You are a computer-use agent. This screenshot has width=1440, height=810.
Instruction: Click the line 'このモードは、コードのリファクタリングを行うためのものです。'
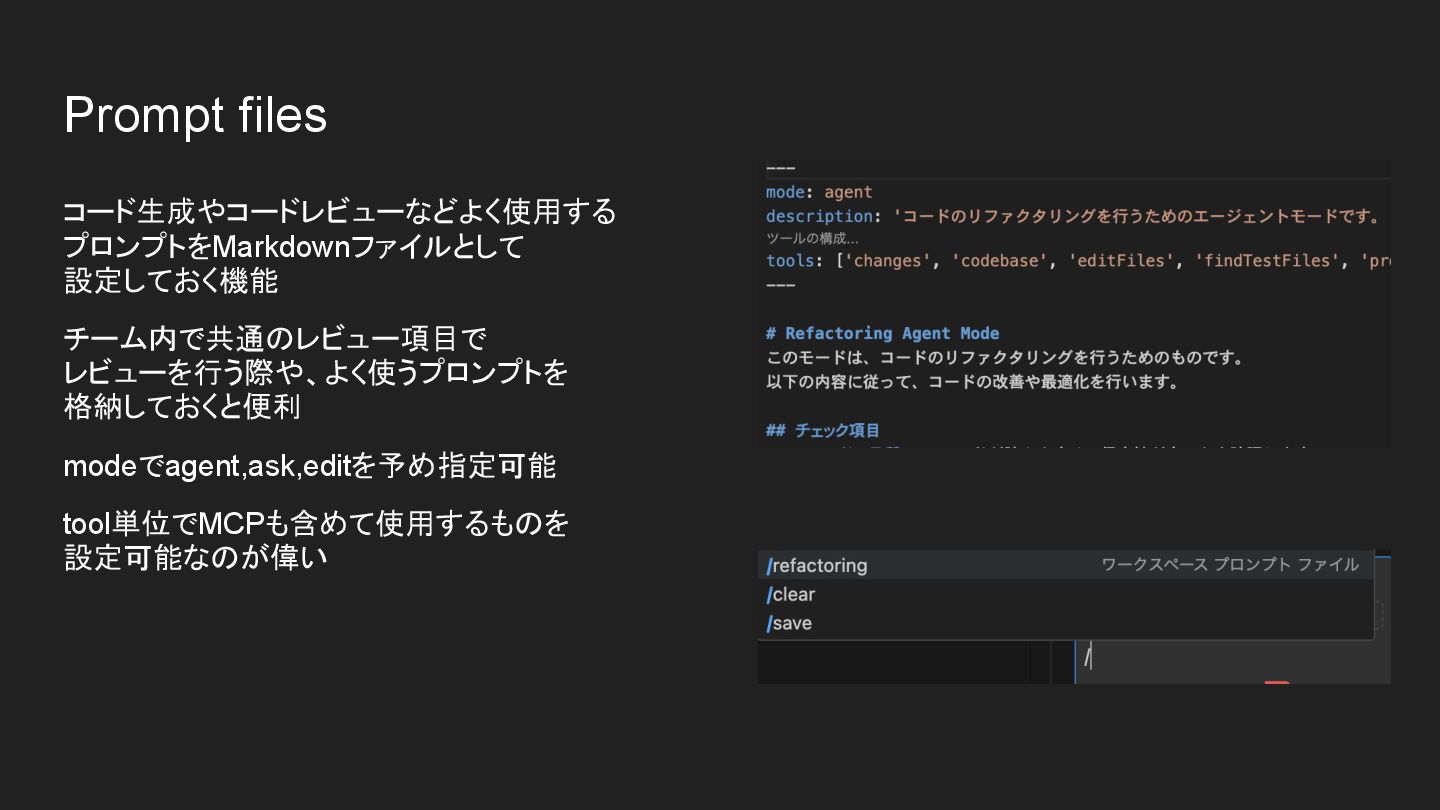point(1004,357)
